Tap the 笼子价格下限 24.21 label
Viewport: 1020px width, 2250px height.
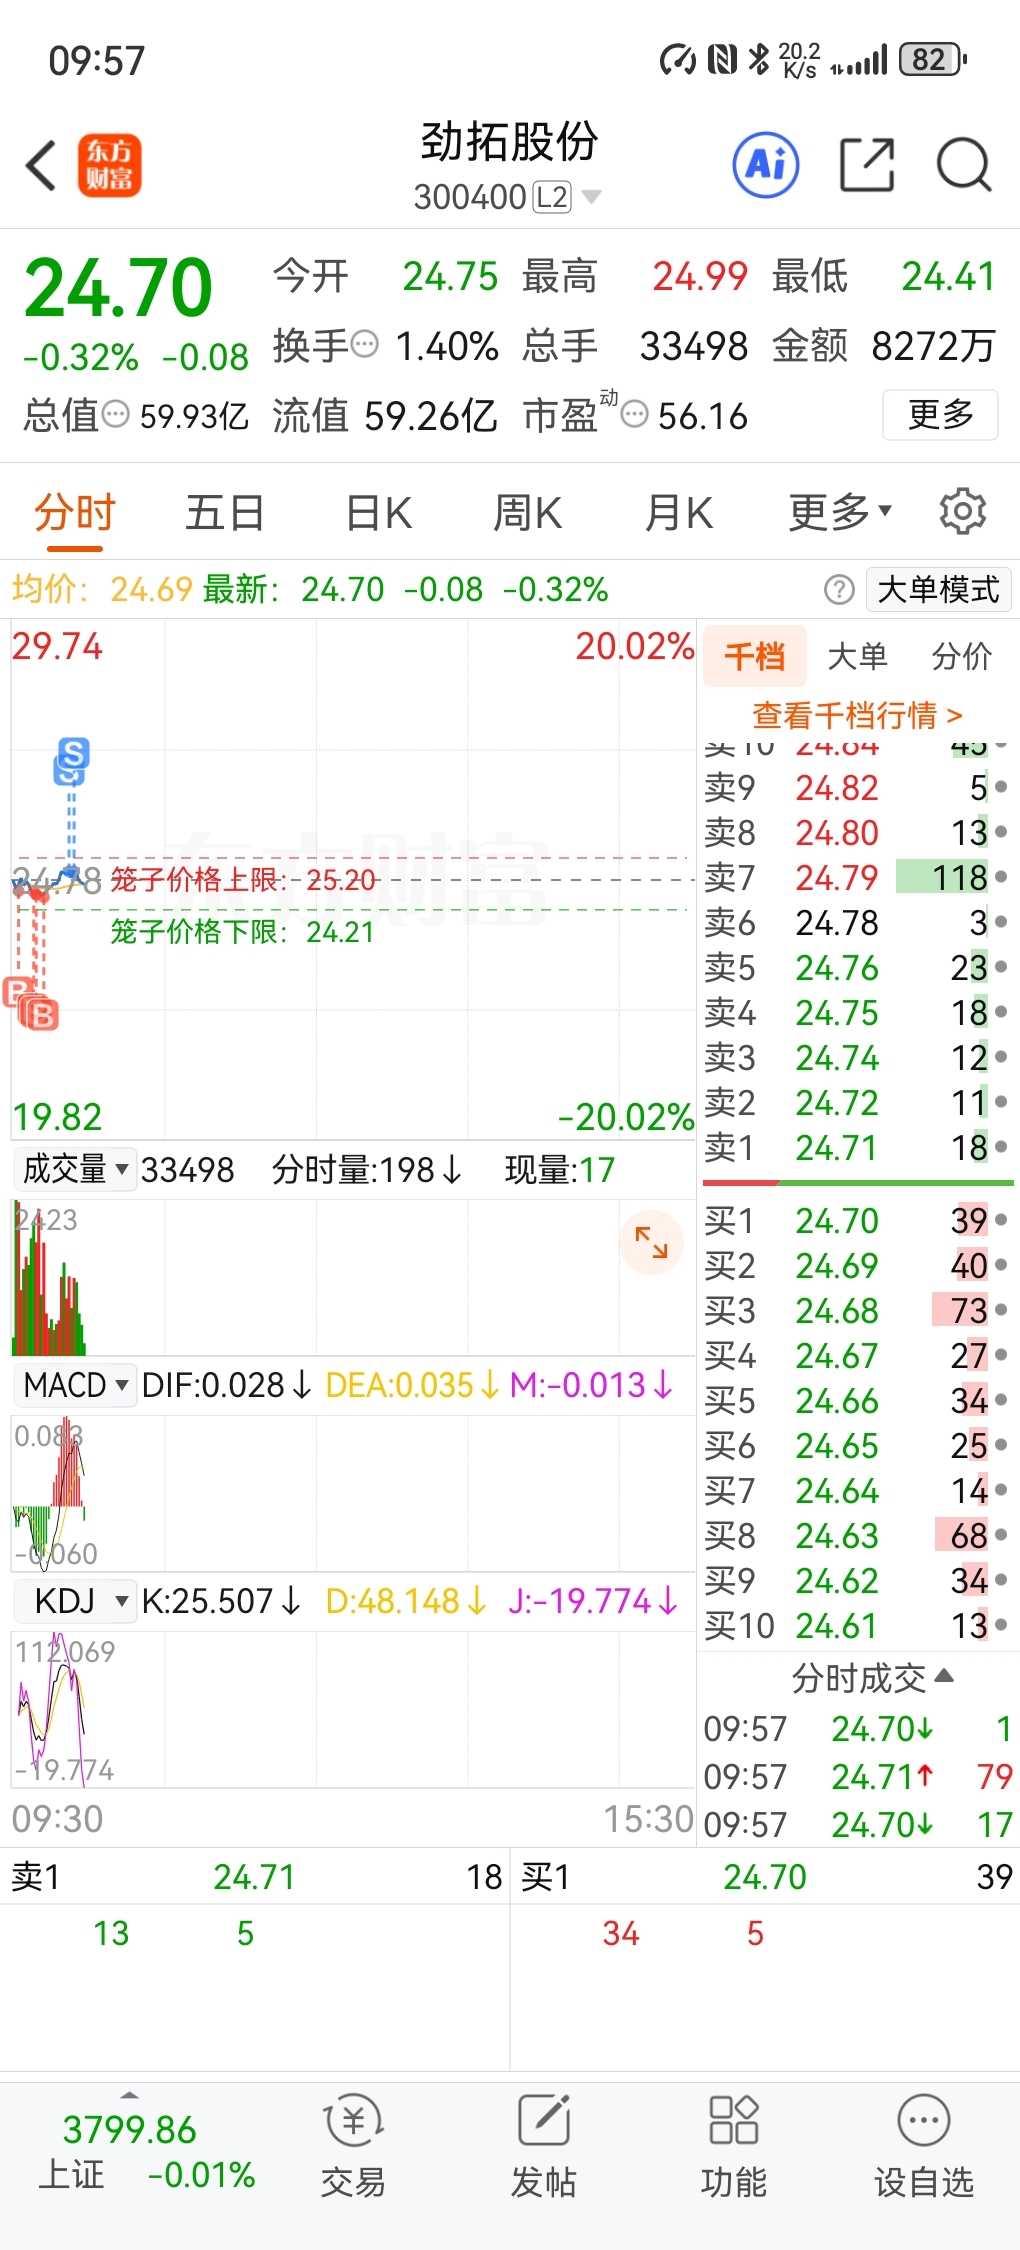(242, 932)
